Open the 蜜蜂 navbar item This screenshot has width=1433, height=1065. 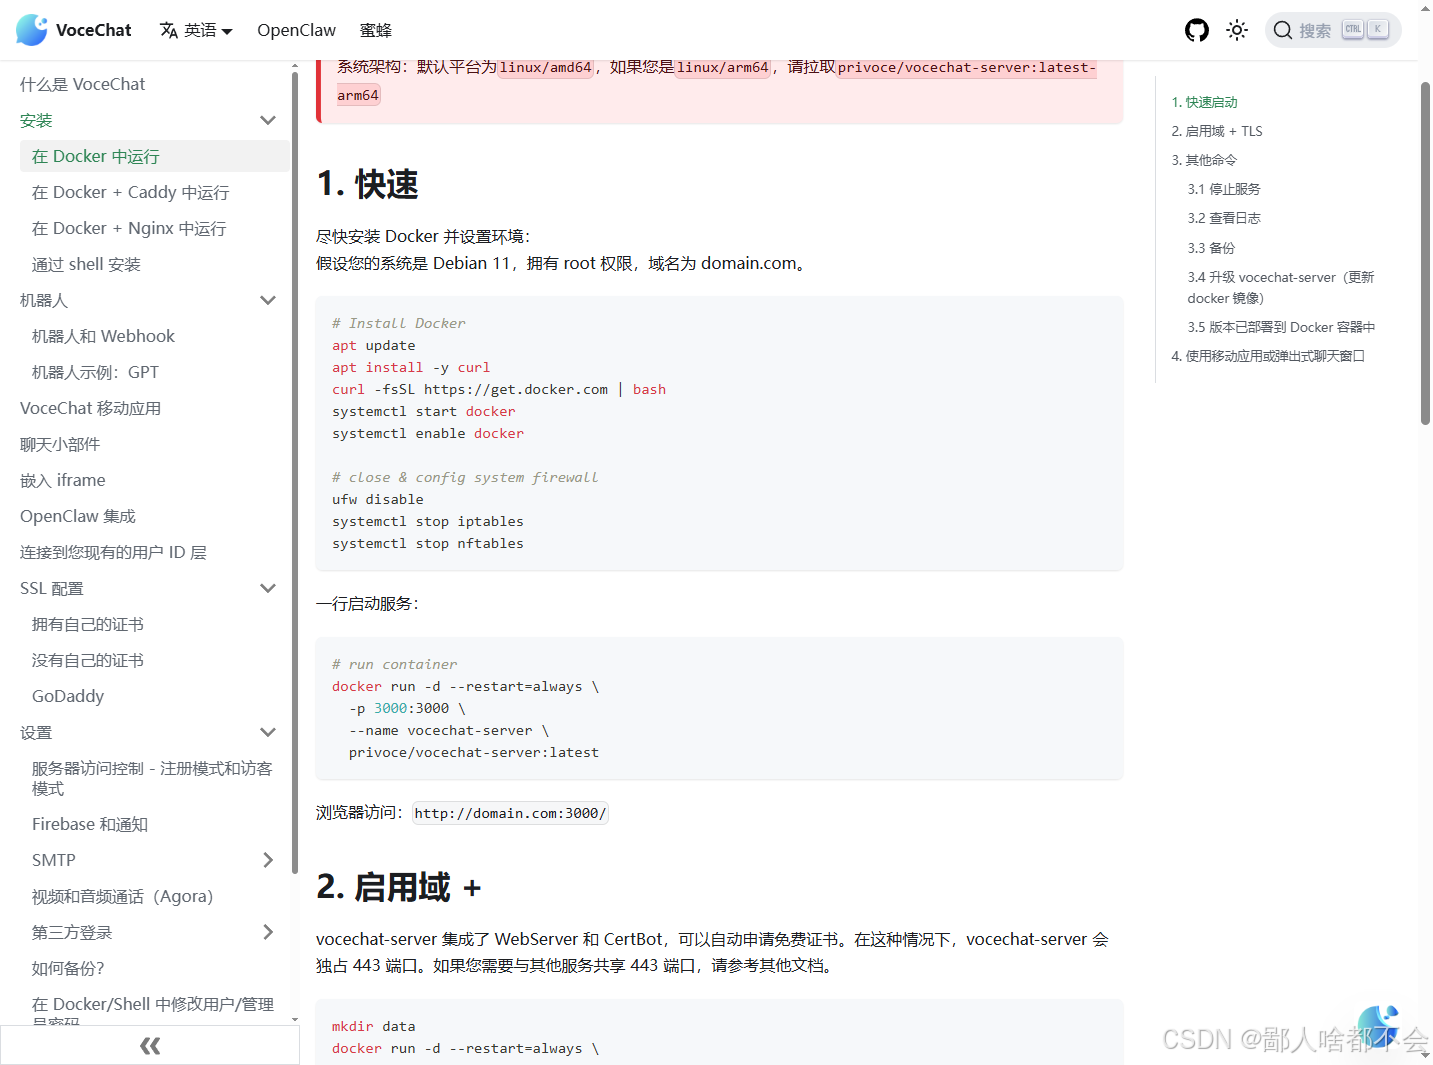tap(376, 30)
